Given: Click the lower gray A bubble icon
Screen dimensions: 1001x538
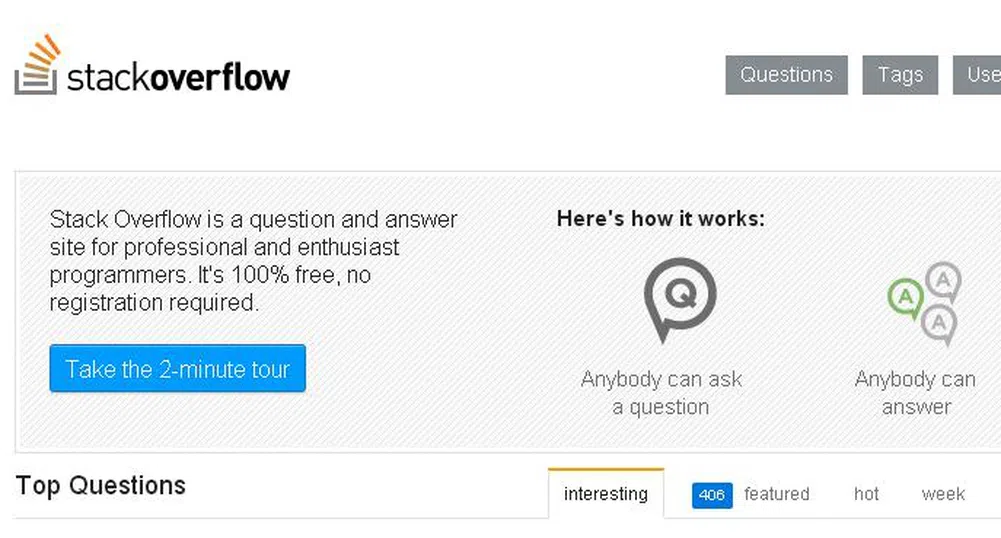Looking at the screenshot, I should [x=939, y=324].
